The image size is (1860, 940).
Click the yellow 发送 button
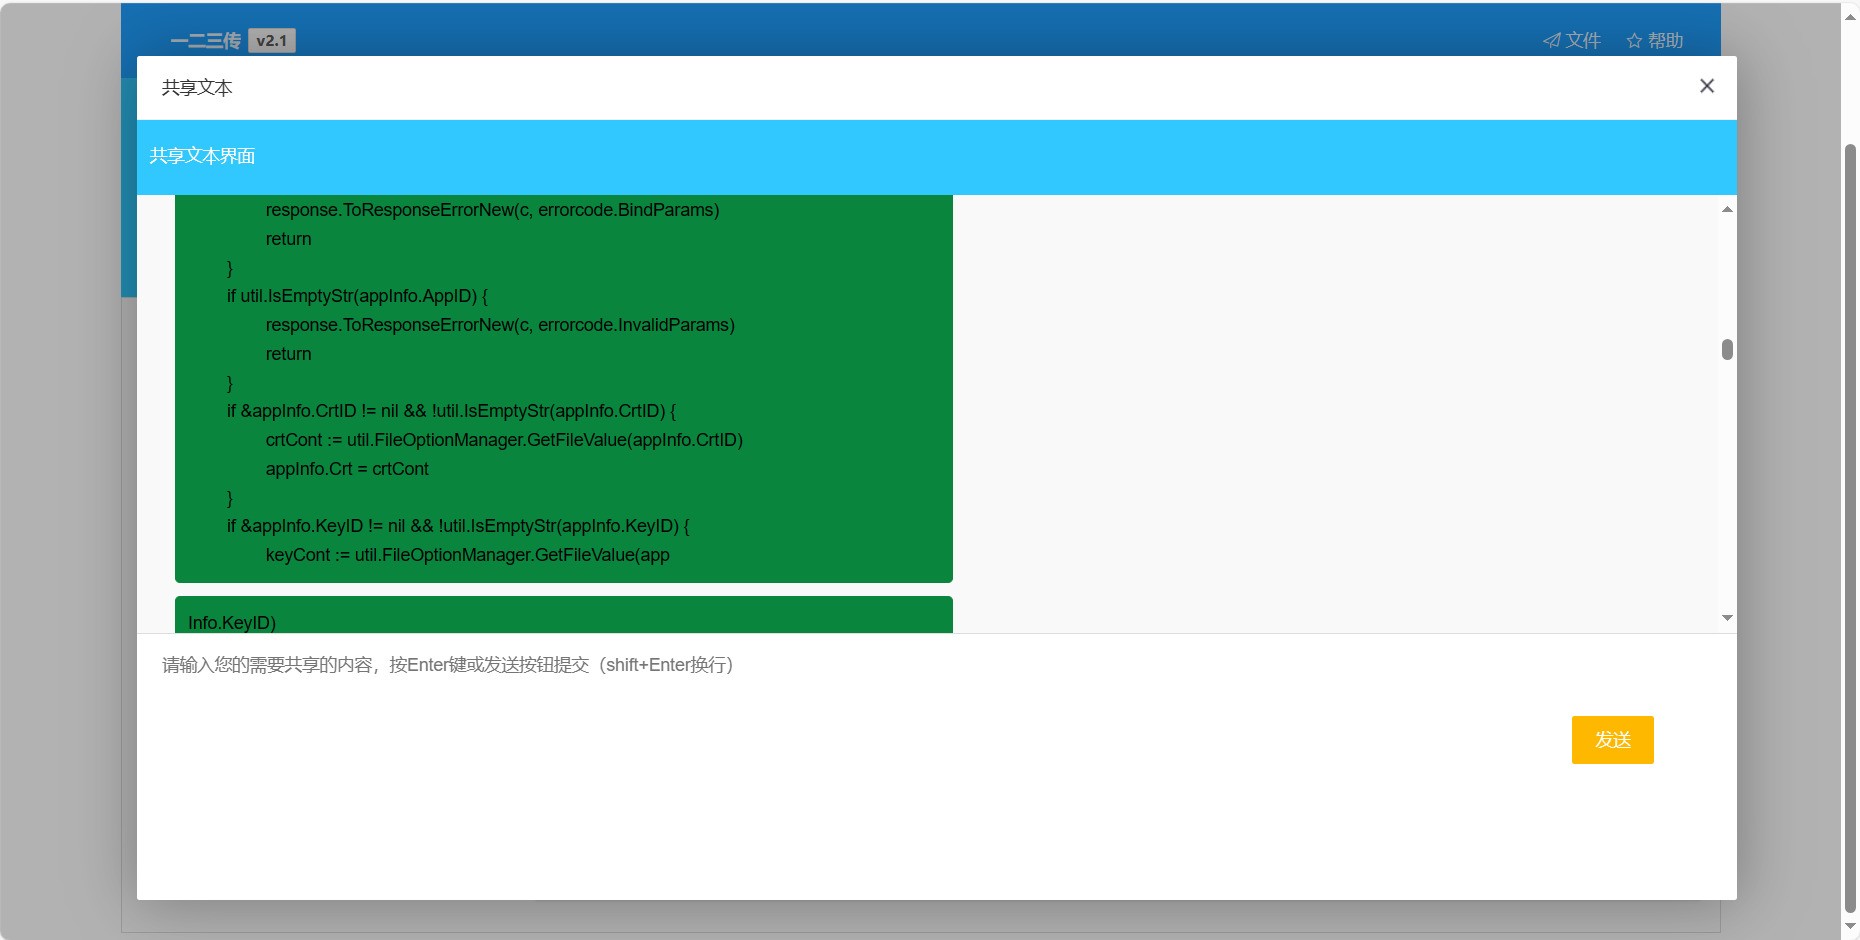tap(1612, 740)
